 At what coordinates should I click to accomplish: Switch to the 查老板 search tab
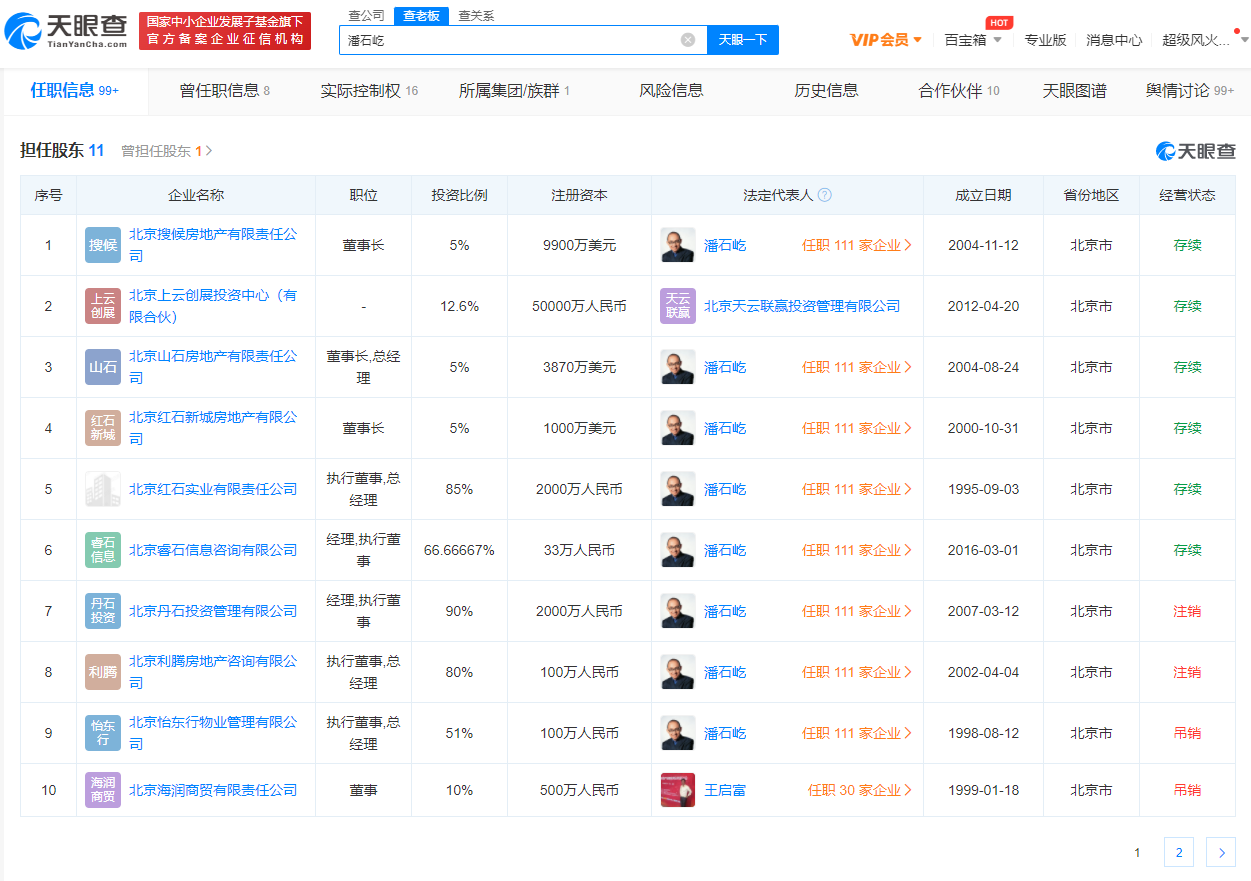421,15
